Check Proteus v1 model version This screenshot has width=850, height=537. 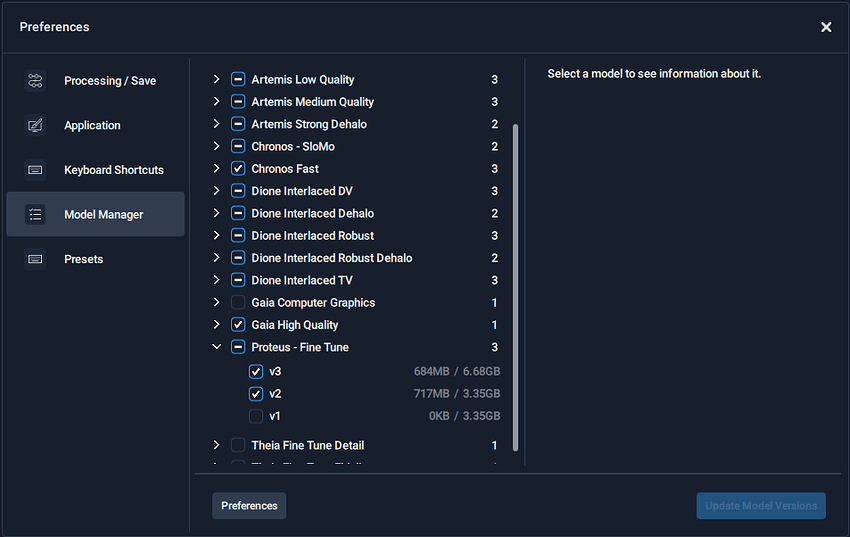(x=256, y=416)
